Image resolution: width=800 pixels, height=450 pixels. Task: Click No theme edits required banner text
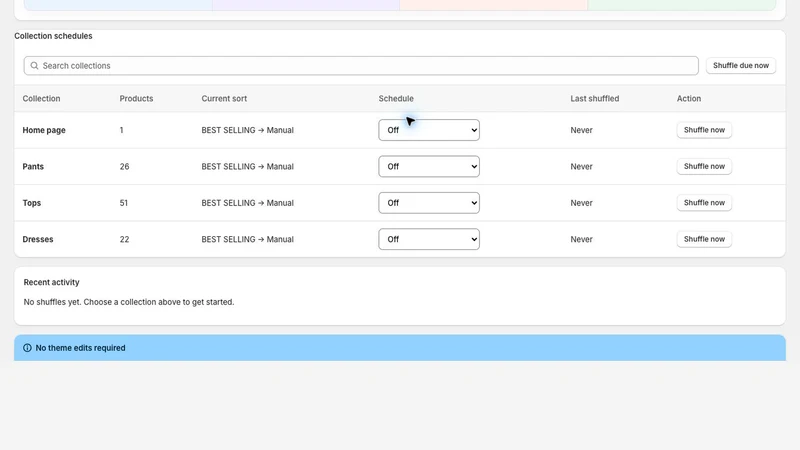[81, 348]
